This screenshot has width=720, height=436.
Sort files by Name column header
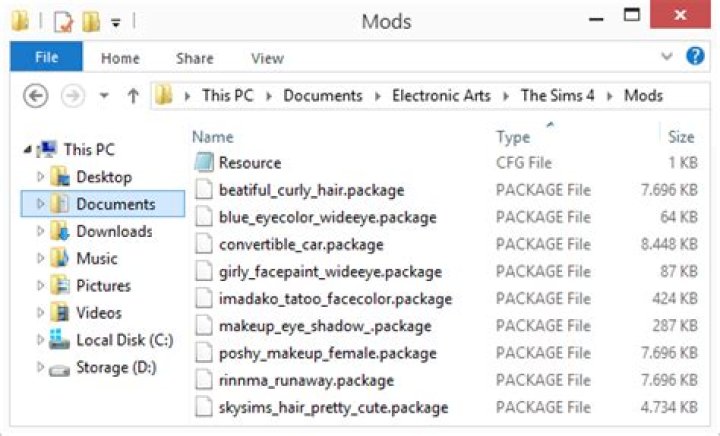pos(212,137)
